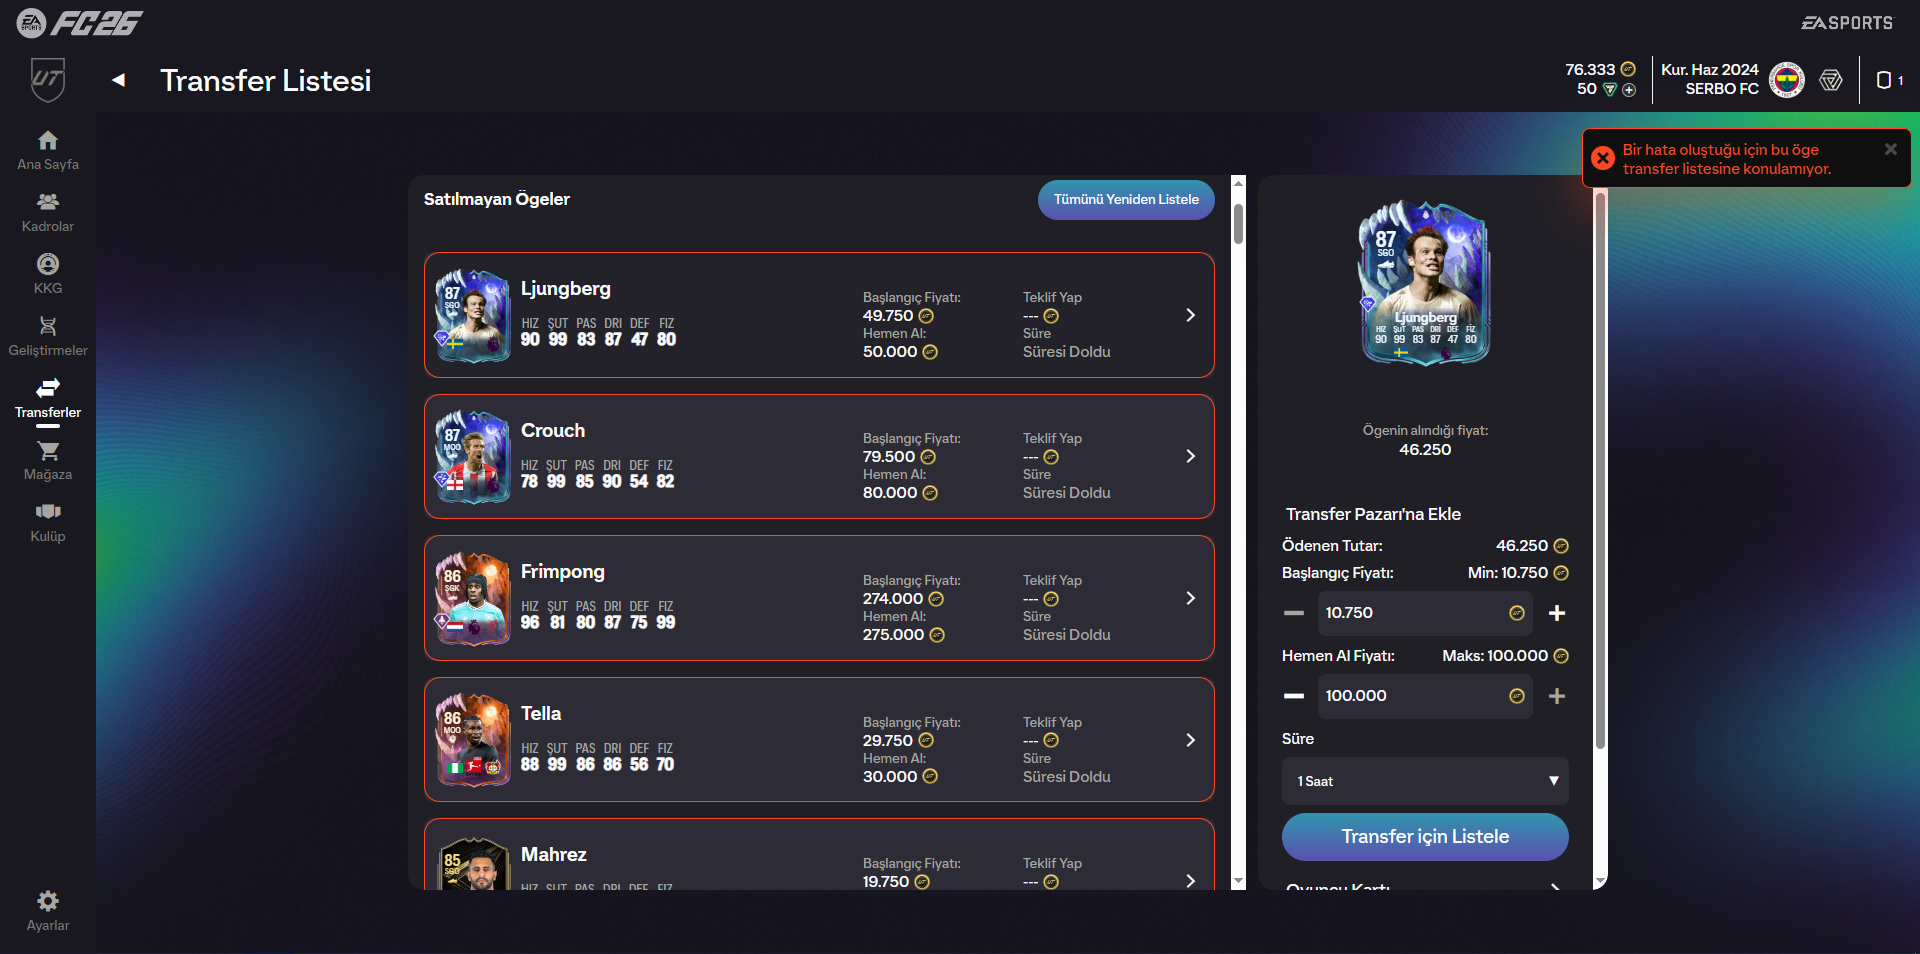Open Mağaza store cart icon

48,451
